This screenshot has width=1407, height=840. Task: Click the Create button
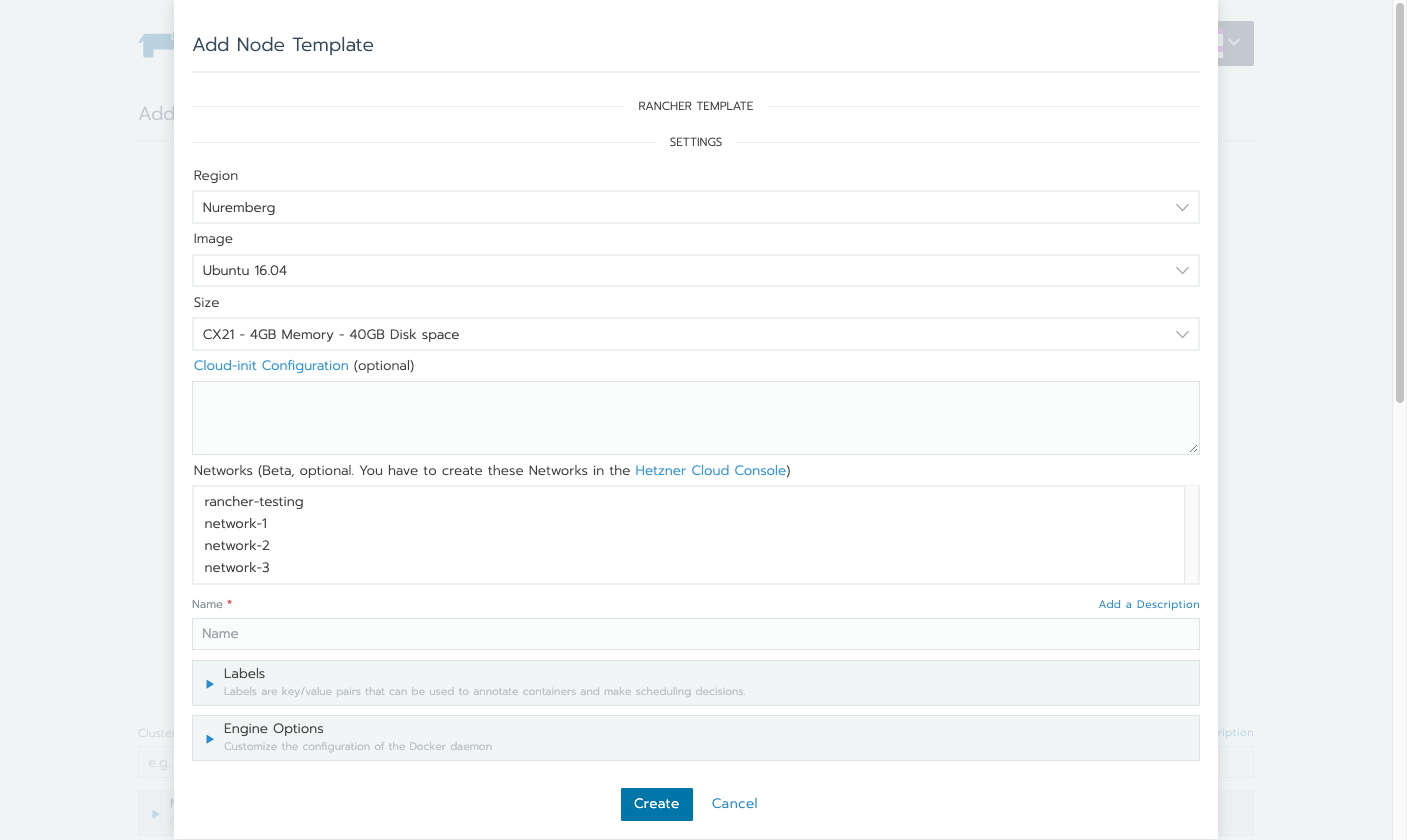pos(656,804)
